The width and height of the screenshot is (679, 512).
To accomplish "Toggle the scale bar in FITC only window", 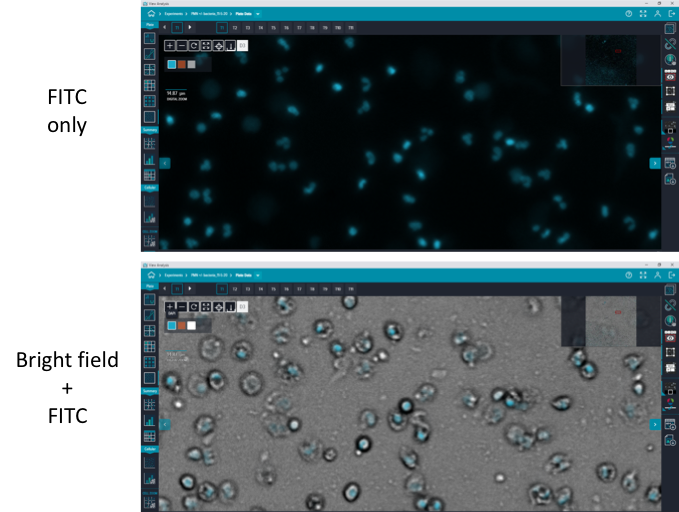I will point(230,45).
